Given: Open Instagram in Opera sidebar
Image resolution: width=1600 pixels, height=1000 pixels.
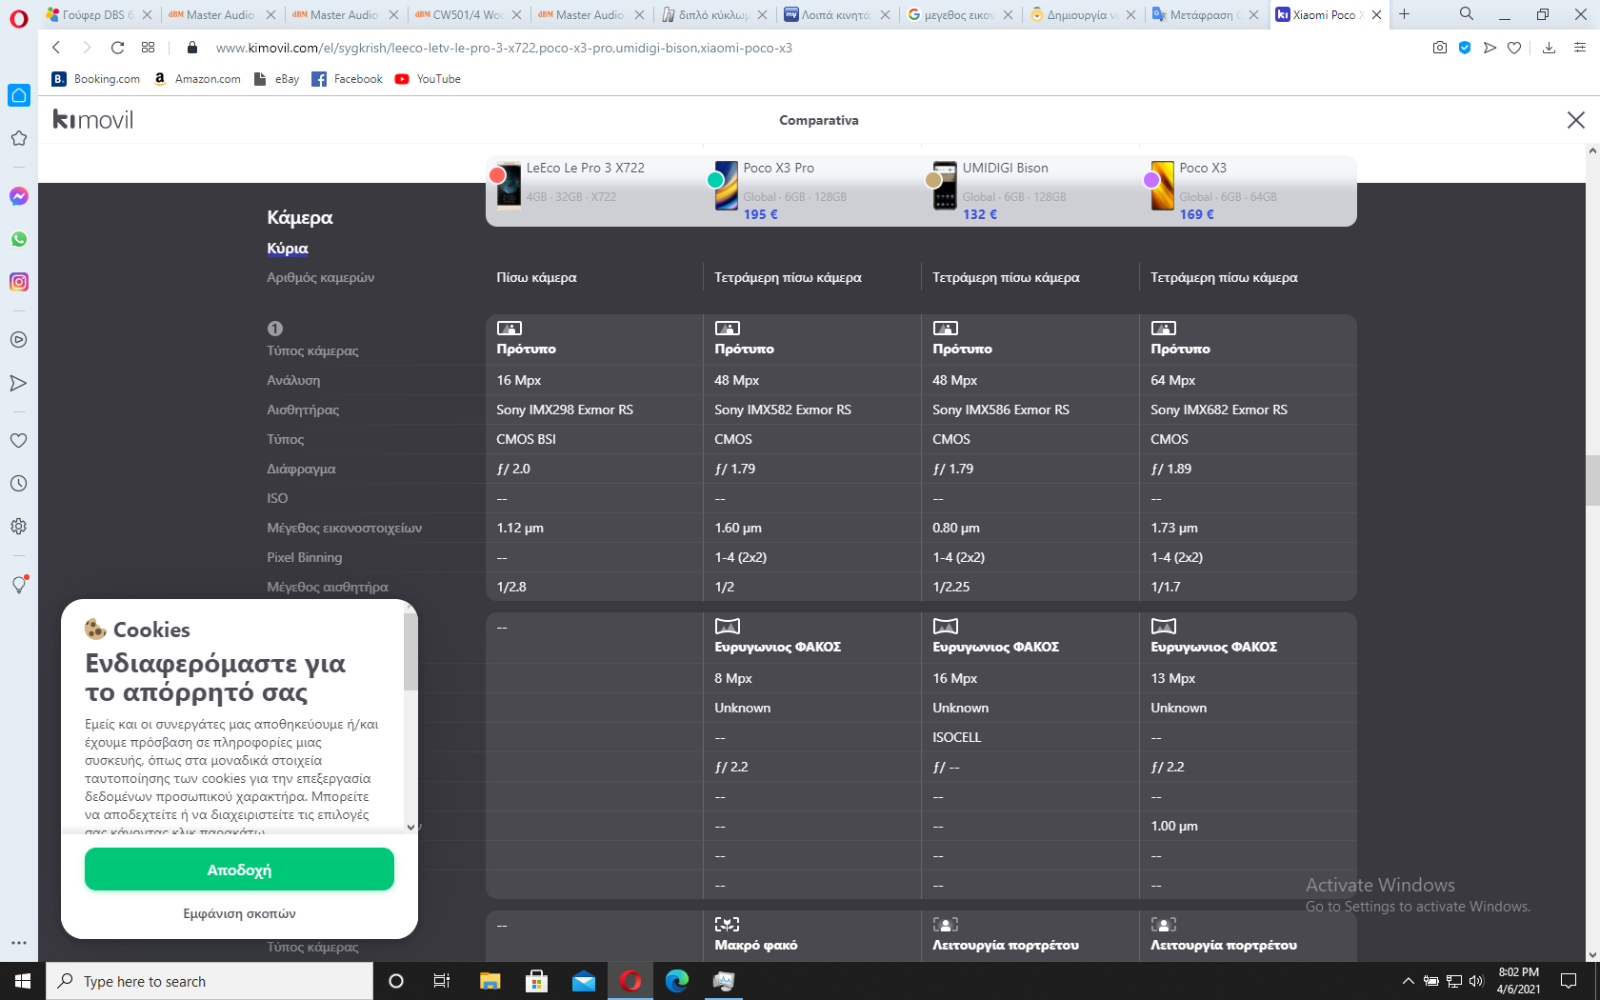Looking at the screenshot, I should pos(18,282).
